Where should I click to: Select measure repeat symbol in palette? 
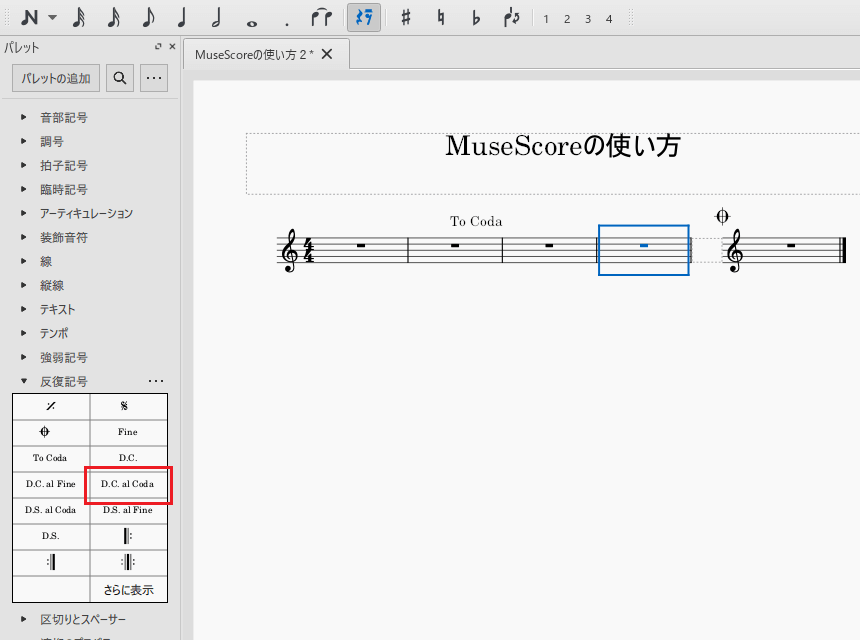[x=51, y=406]
